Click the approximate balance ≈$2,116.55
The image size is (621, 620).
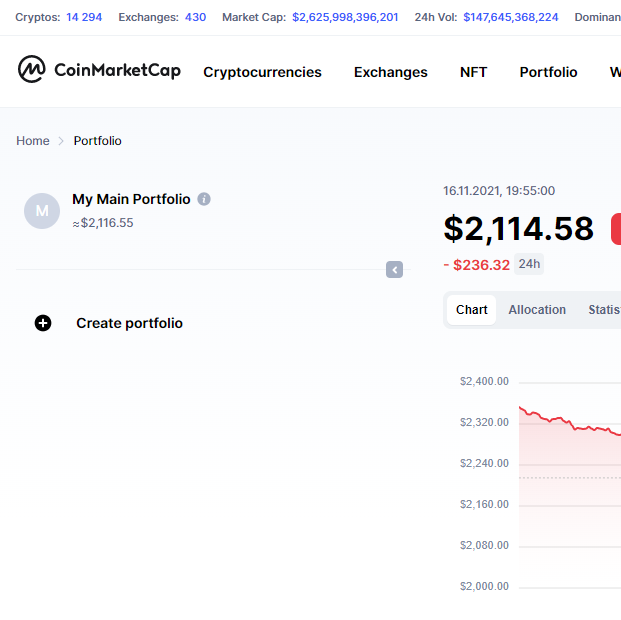pos(103,223)
